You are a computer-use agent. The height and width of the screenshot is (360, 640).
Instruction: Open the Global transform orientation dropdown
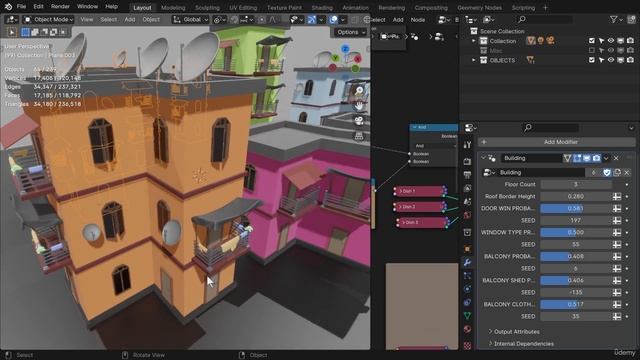[x=191, y=19]
